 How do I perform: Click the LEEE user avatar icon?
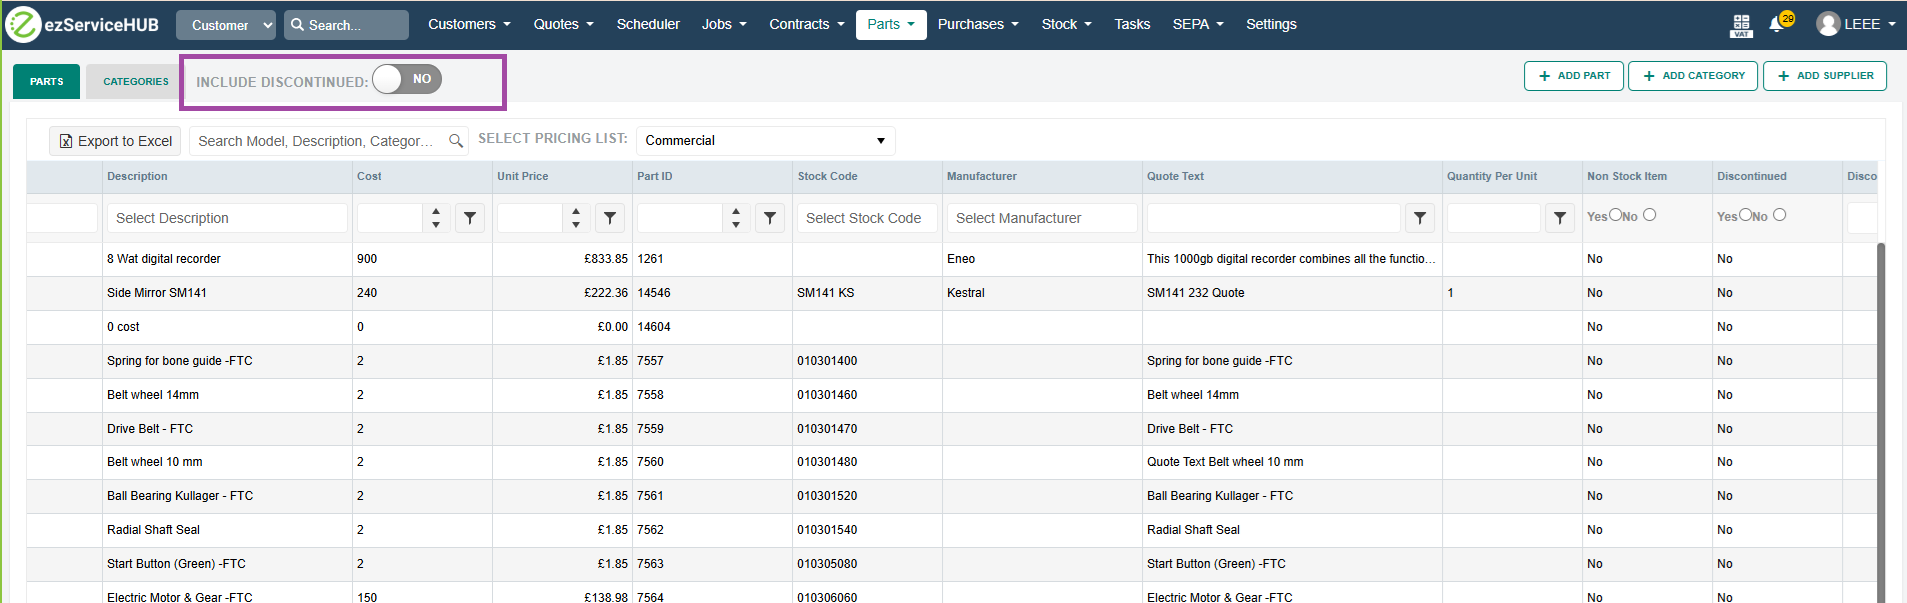click(x=1828, y=24)
